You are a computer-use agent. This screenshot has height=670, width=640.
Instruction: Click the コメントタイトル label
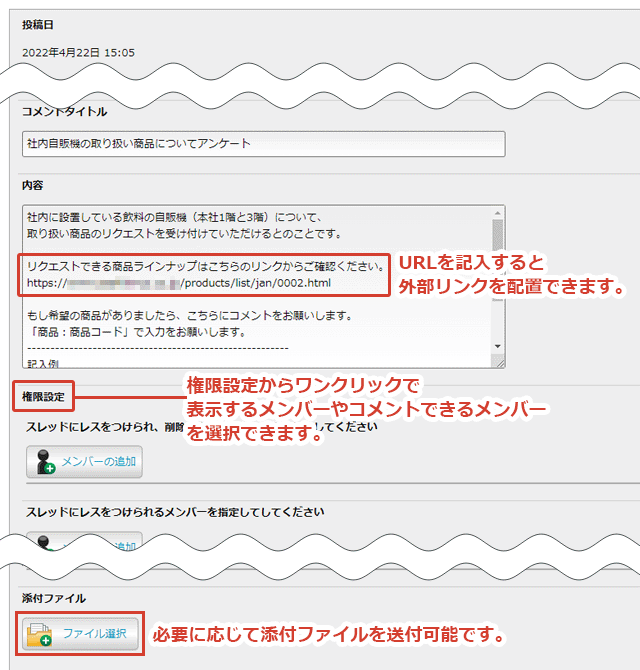[x=64, y=112]
